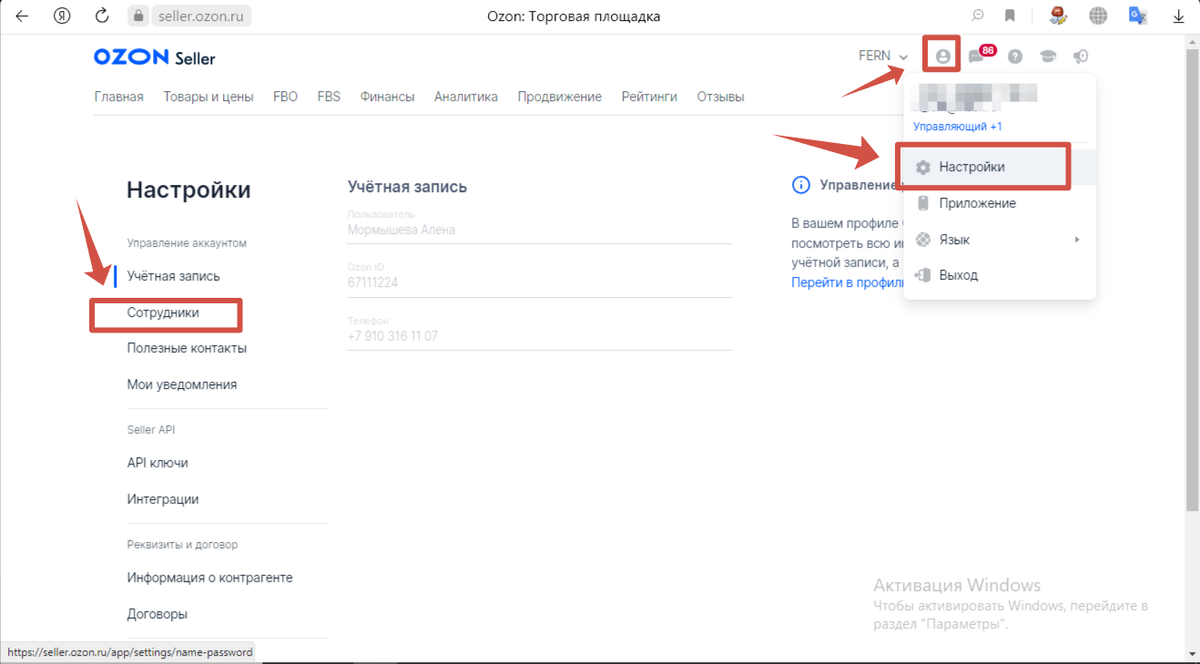This screenshot has height=664, width=1200.
Task: Open the translate extension icon
Action: click(x=1137, y=16)
